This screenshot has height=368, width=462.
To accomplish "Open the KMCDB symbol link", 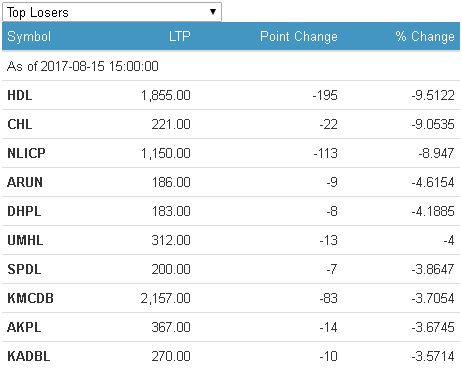I will coord(30,298).
